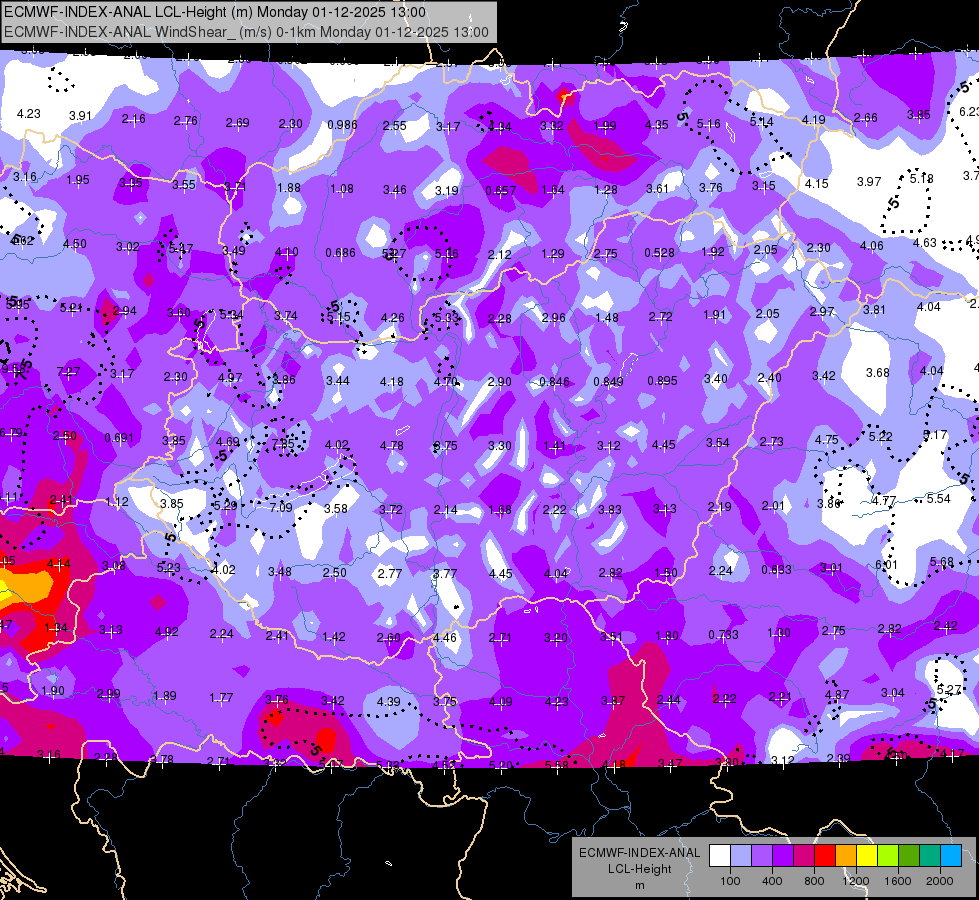This screenshot has height=900, width=979.
Task: Click the wind shear value 0.686
Action: pos(341,253)
